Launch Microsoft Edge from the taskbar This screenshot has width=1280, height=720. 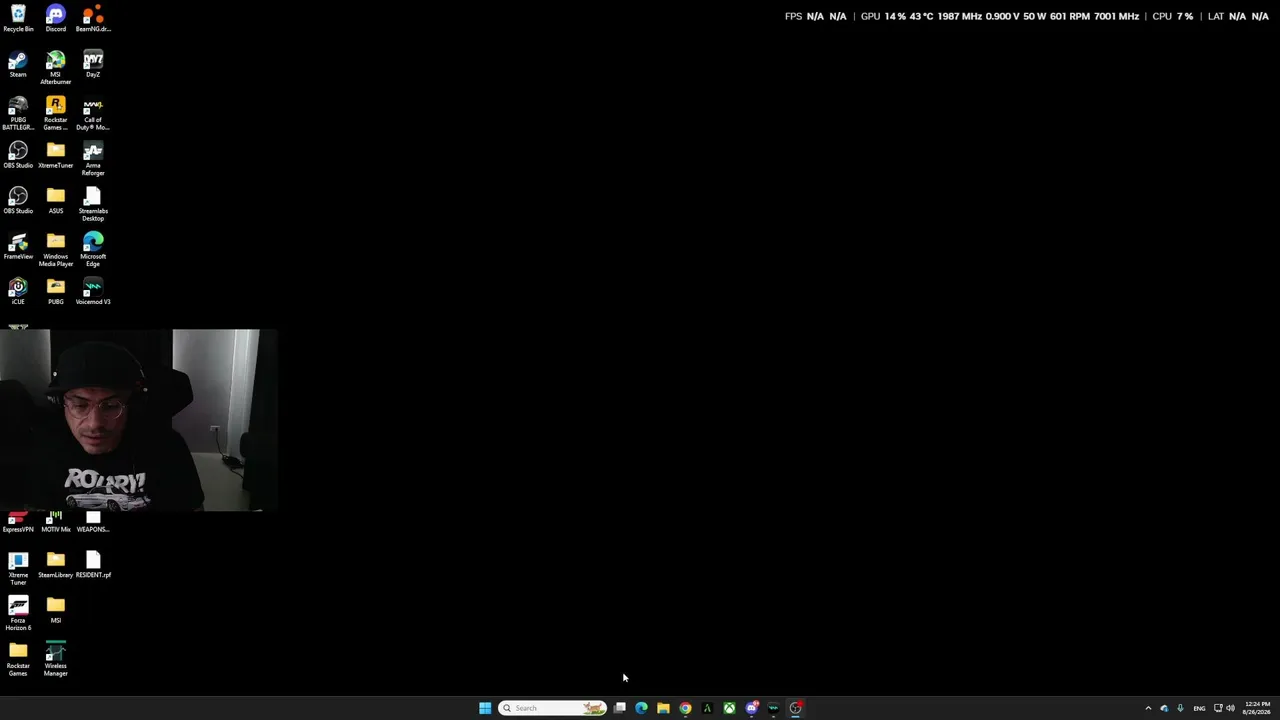coord(641,708)
